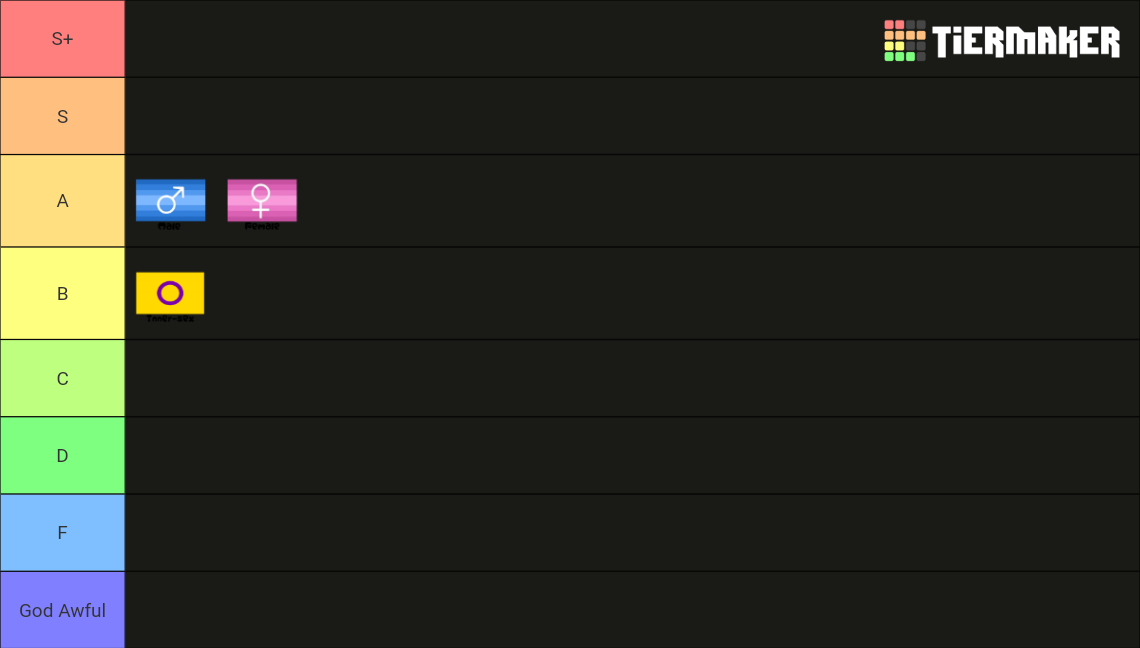Click the green D tier label
This screenshot has width=1140, height=648.
click(x=62, y=455)
